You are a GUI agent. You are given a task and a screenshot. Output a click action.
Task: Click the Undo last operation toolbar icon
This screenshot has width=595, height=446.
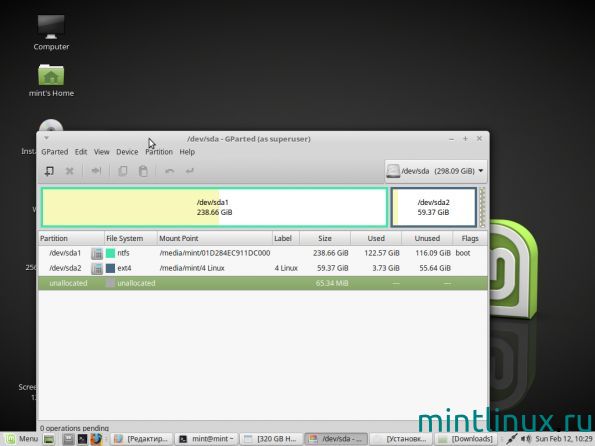[x=170, y=171]
